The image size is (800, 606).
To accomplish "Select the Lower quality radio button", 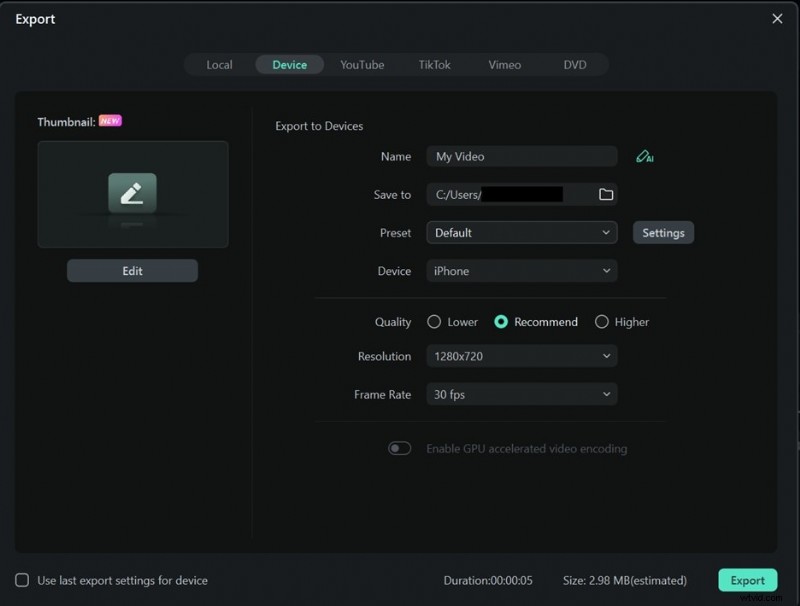I will [x=434, y=322].
